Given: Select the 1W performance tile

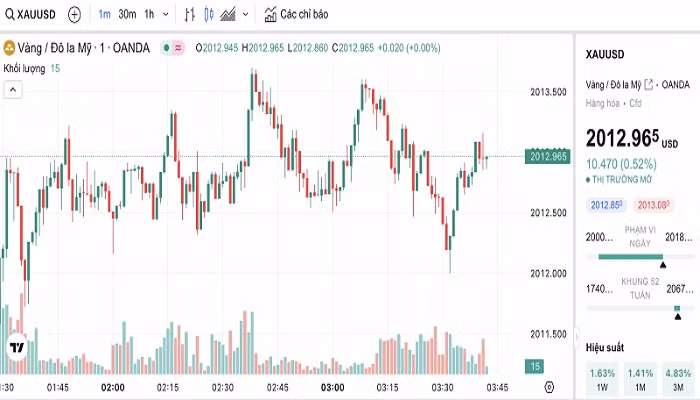Looking at the screenshot, I should pyautogui.click(x=603, y=379).
